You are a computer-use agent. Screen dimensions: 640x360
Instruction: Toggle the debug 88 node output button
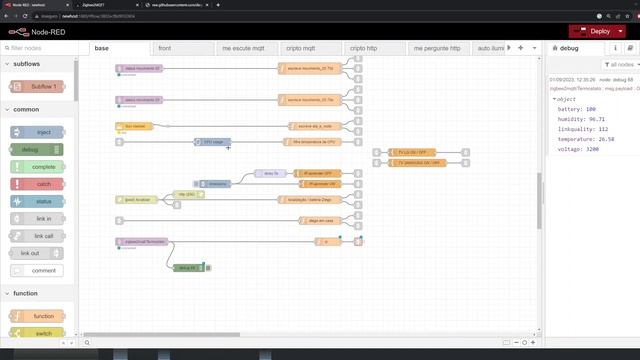point(208,268)
